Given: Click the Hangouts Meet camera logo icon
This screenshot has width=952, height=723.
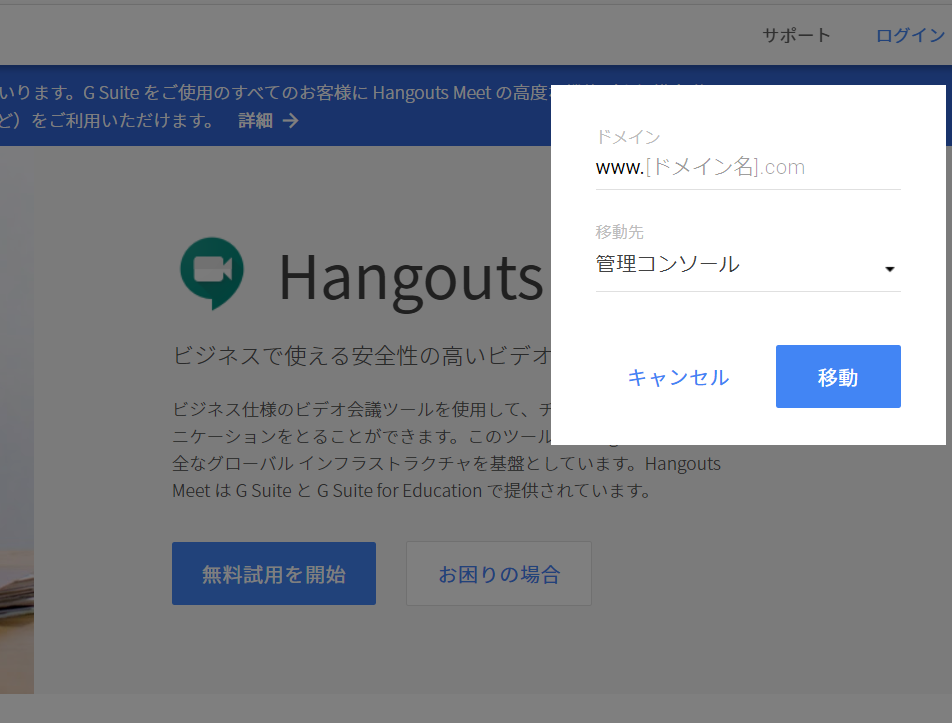Looking at the screenshot, I should click(212, 273).
